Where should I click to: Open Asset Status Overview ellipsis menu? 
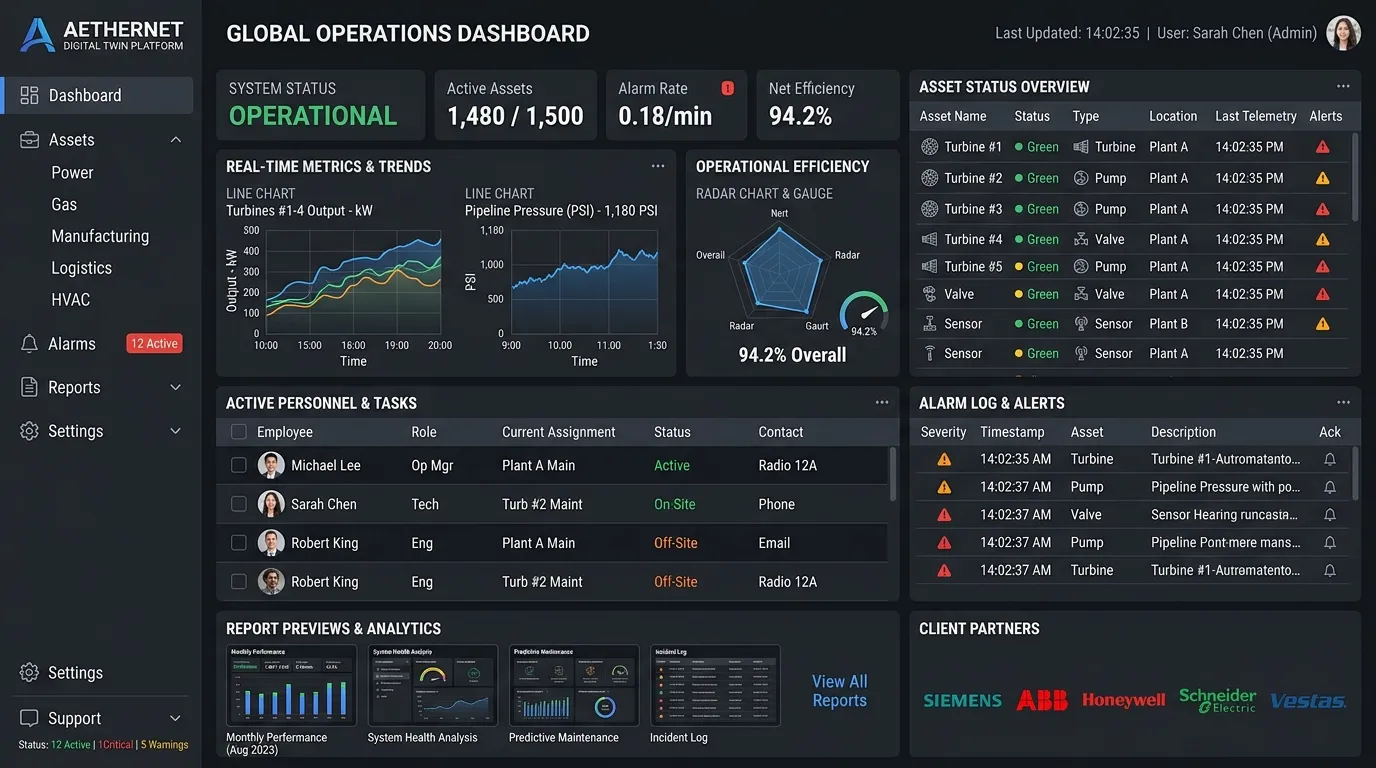[x=1343, y=86]
